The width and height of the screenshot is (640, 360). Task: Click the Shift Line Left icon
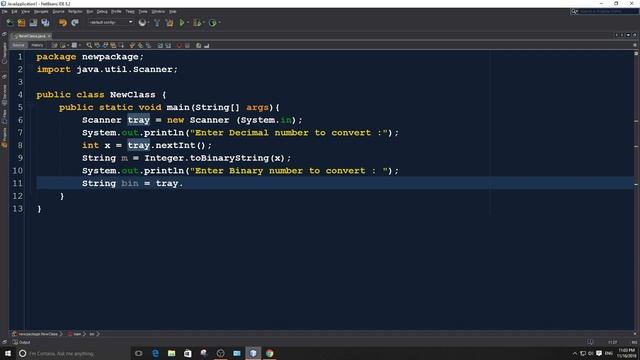(160, 45)
